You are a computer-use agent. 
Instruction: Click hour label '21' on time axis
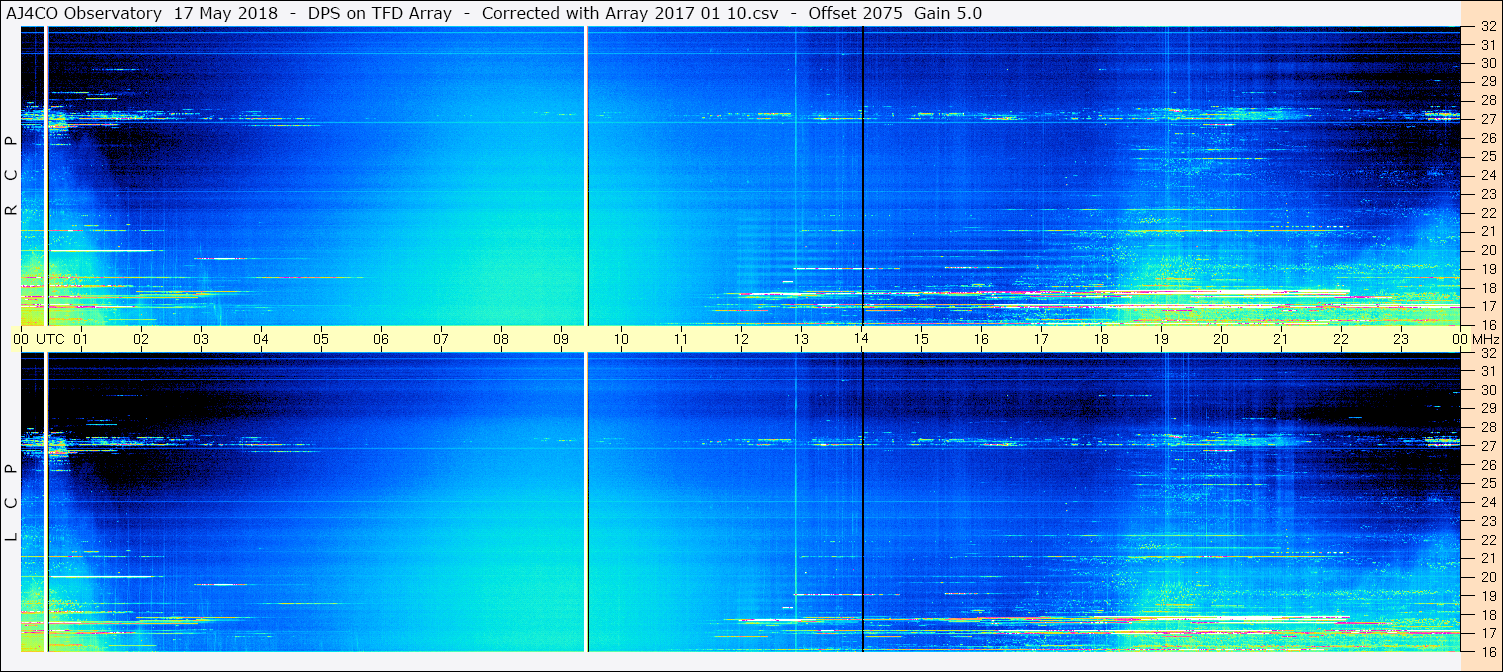(x=1281, y=339)
